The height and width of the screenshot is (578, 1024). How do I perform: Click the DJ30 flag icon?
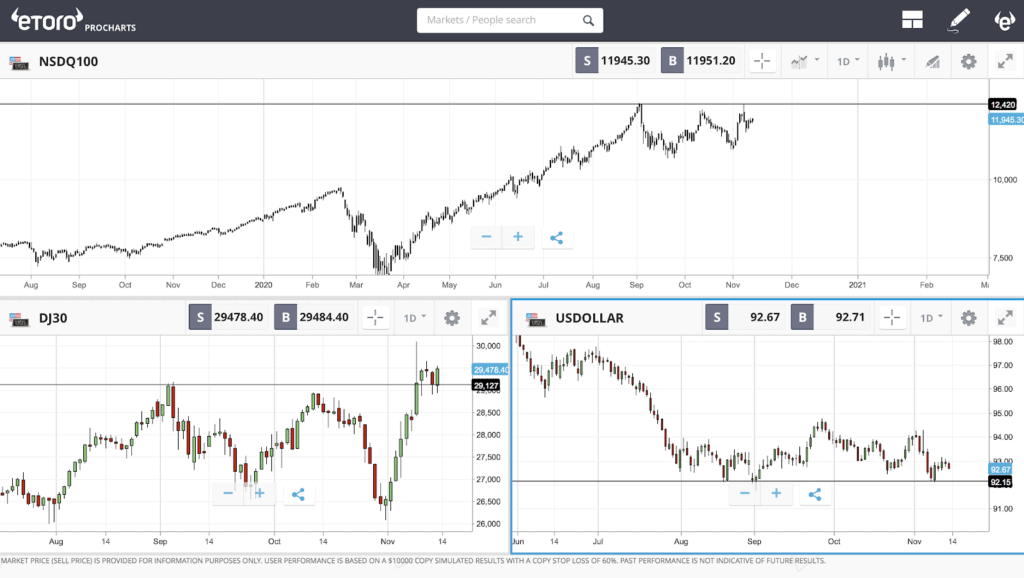[19, 319]
